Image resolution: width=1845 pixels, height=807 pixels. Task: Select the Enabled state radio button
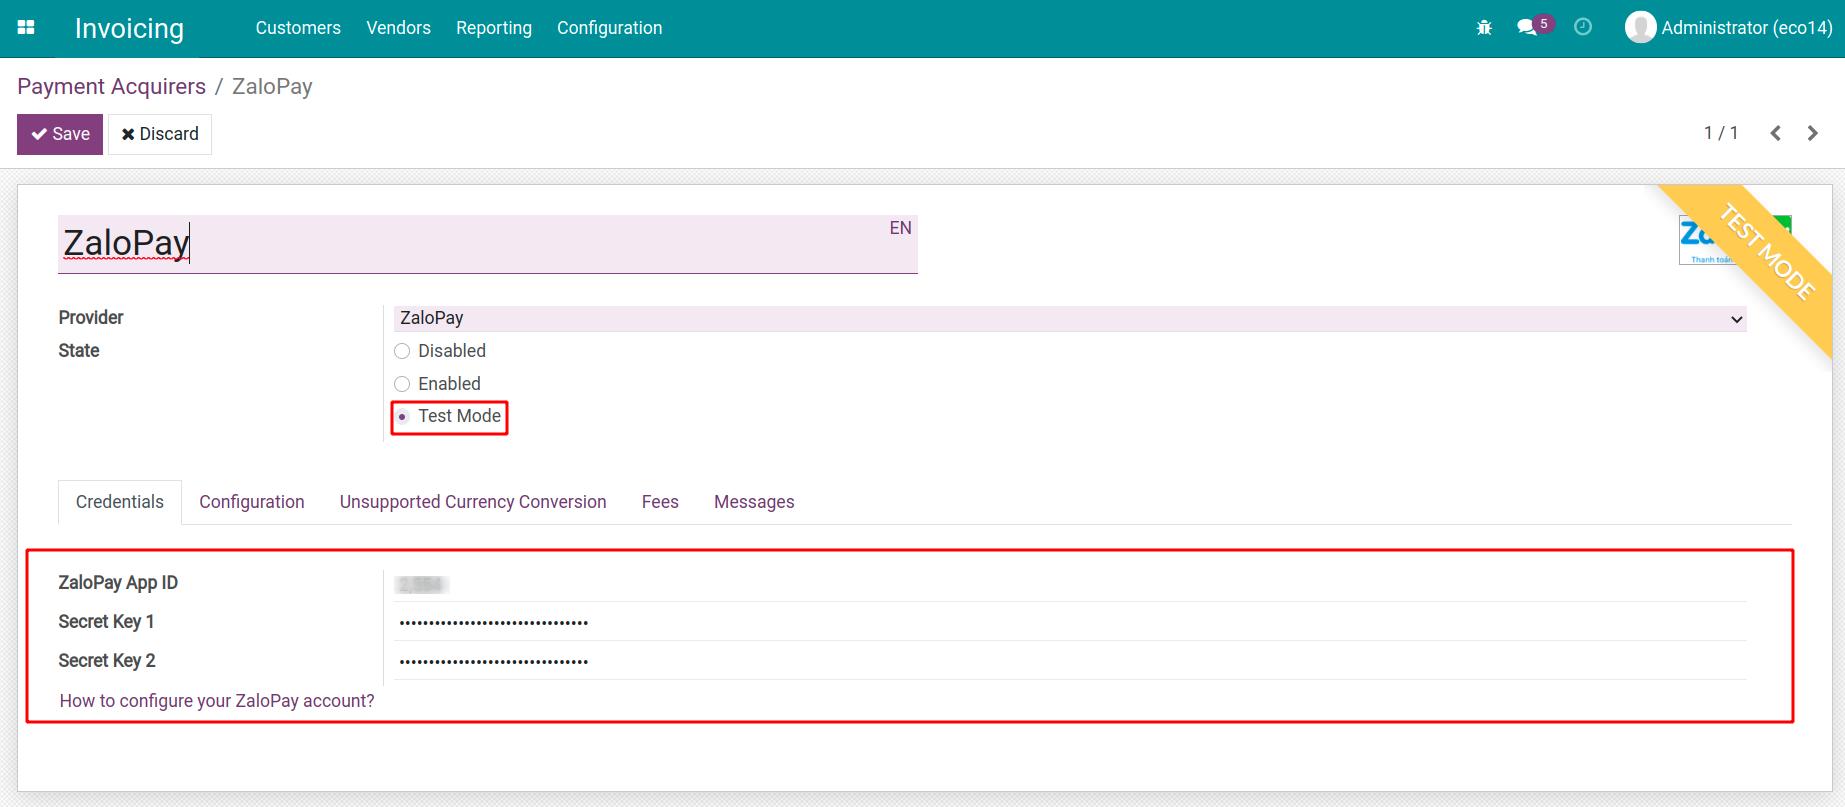point(402,384)
